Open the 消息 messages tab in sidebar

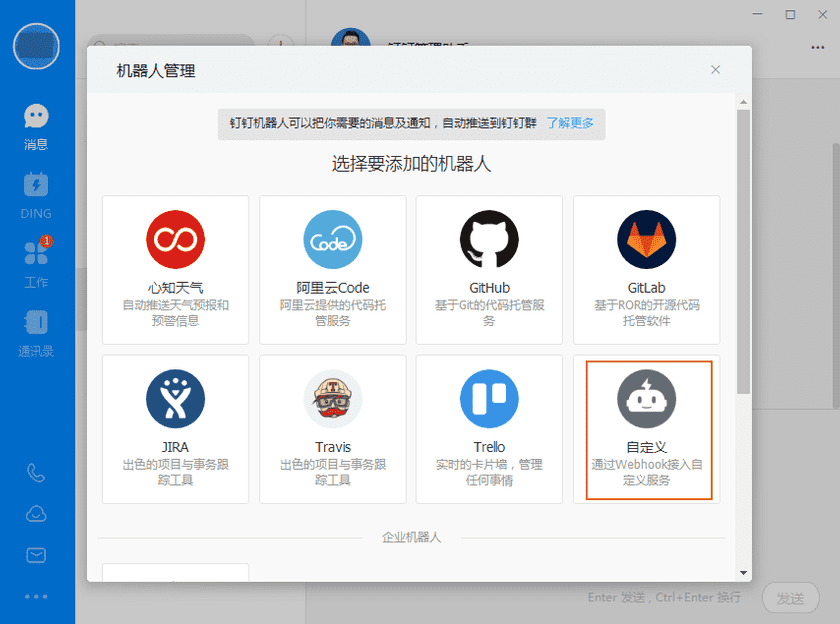coord(36,127)
